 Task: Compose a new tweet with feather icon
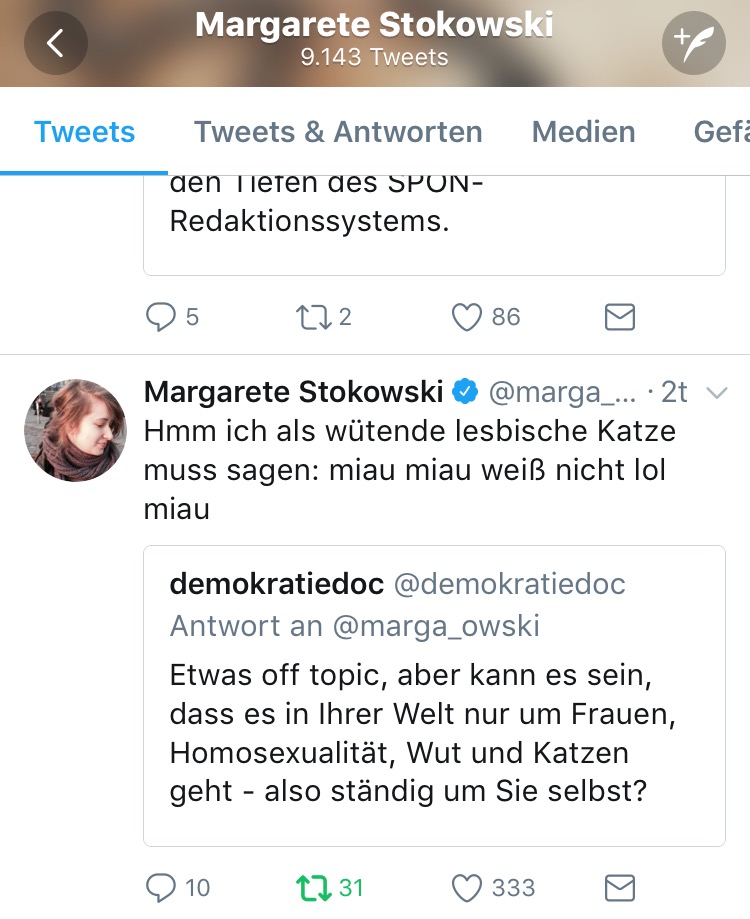[694, 43]
